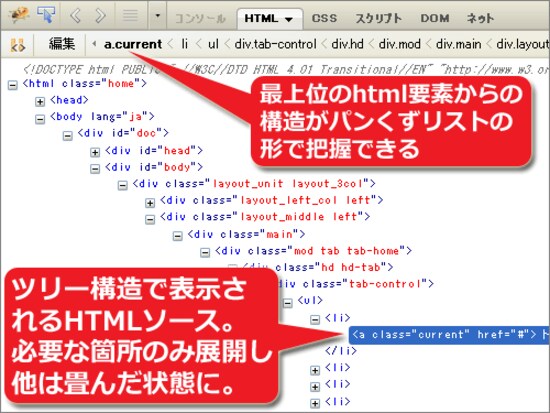Click the <head> tag text

click(69, 100)
